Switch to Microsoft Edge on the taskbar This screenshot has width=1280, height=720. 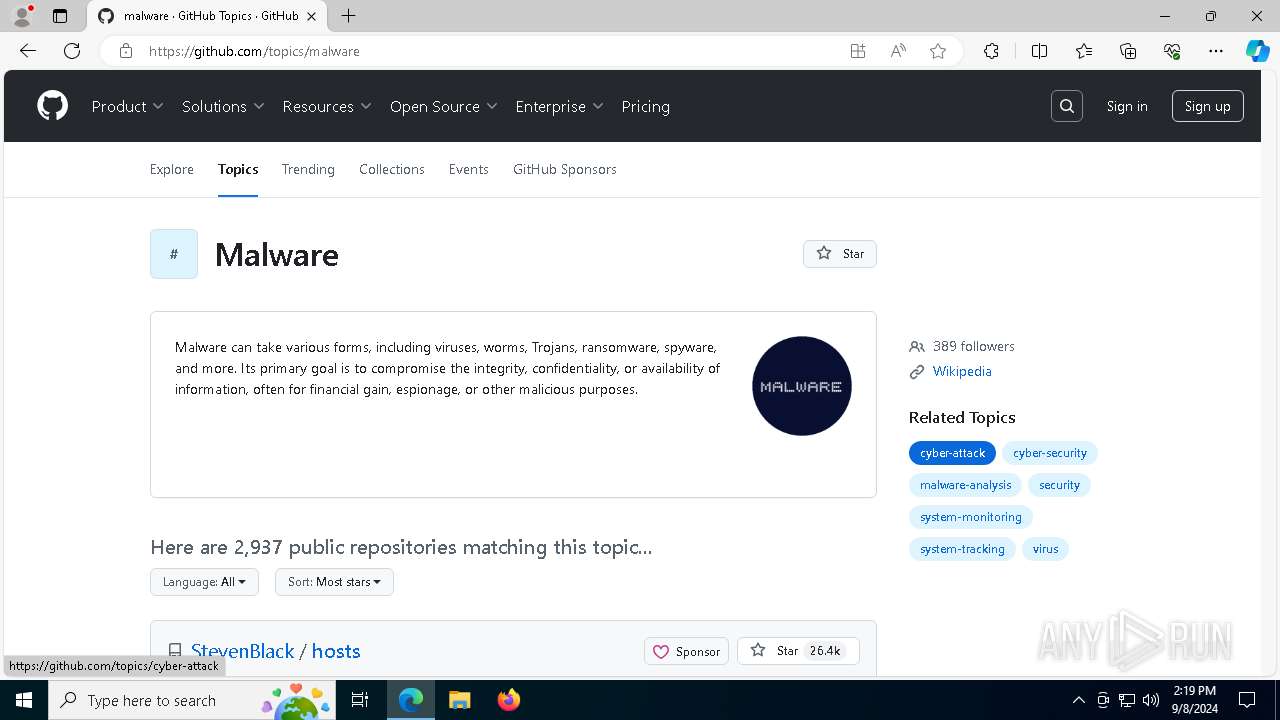411,700
